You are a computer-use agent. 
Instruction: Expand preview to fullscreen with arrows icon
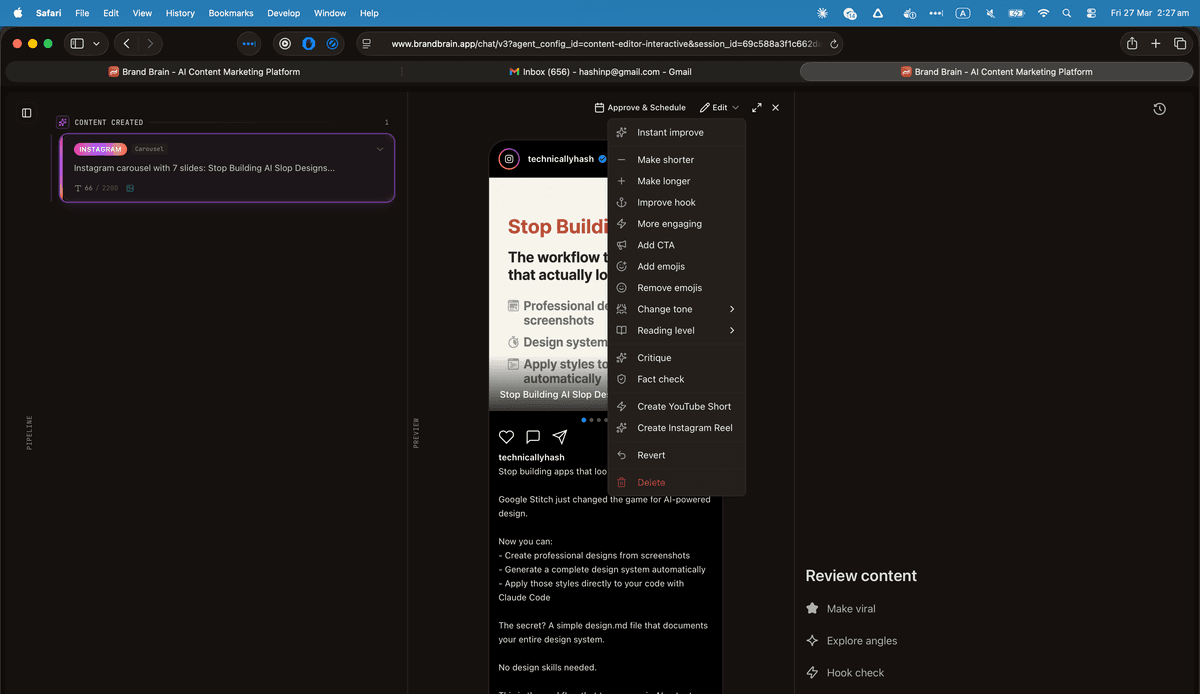coord(757,107)
